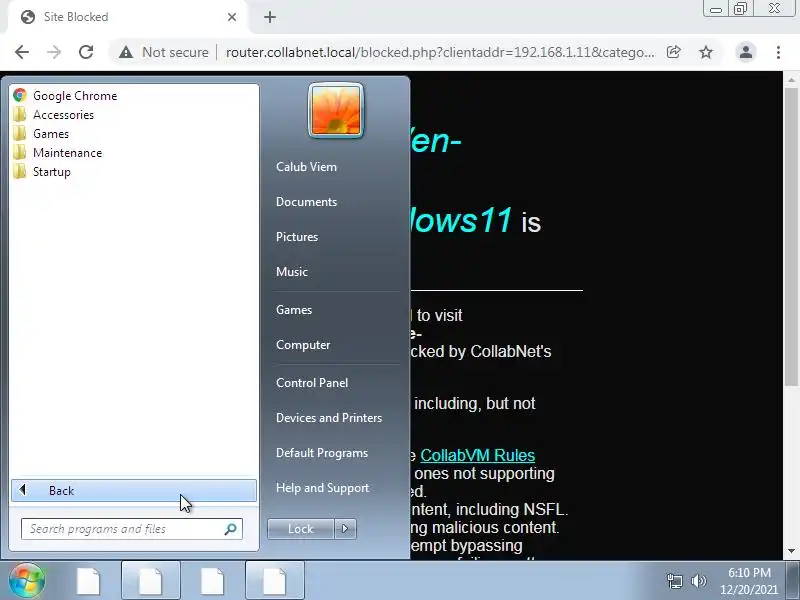Click the third blank taskbar icon
800x600 pixels.
(x=212, y=581)
